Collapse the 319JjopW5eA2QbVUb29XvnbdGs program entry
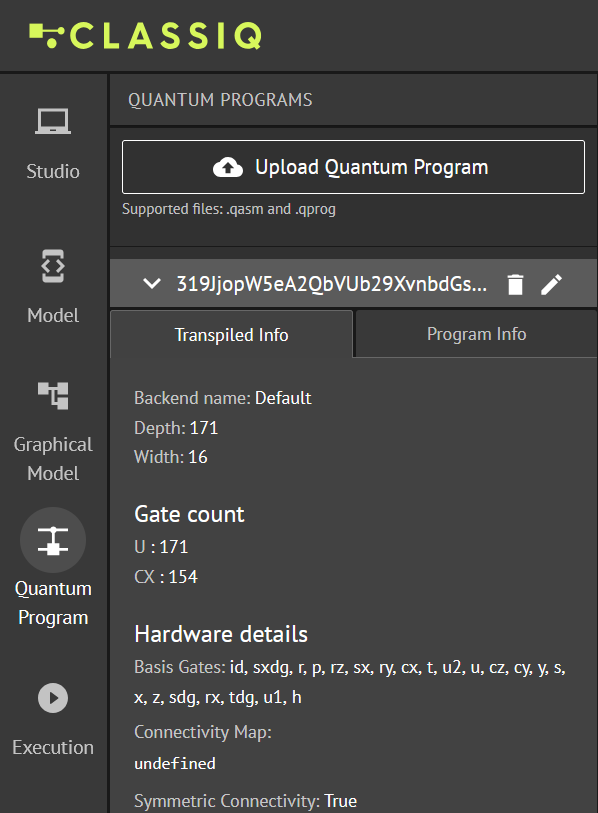Viewport: 598px width, 813px height. pos(151,284)
